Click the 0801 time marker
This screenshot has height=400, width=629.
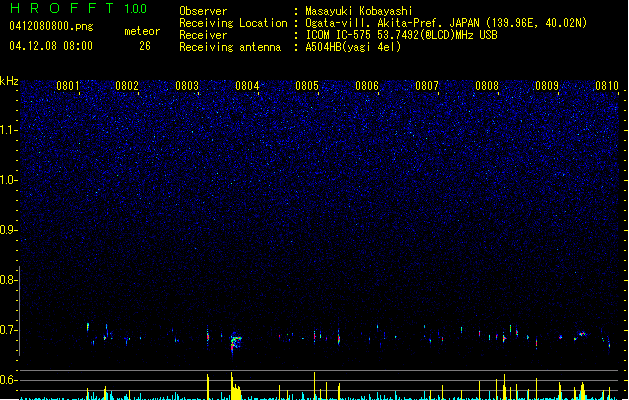[68, 86]
